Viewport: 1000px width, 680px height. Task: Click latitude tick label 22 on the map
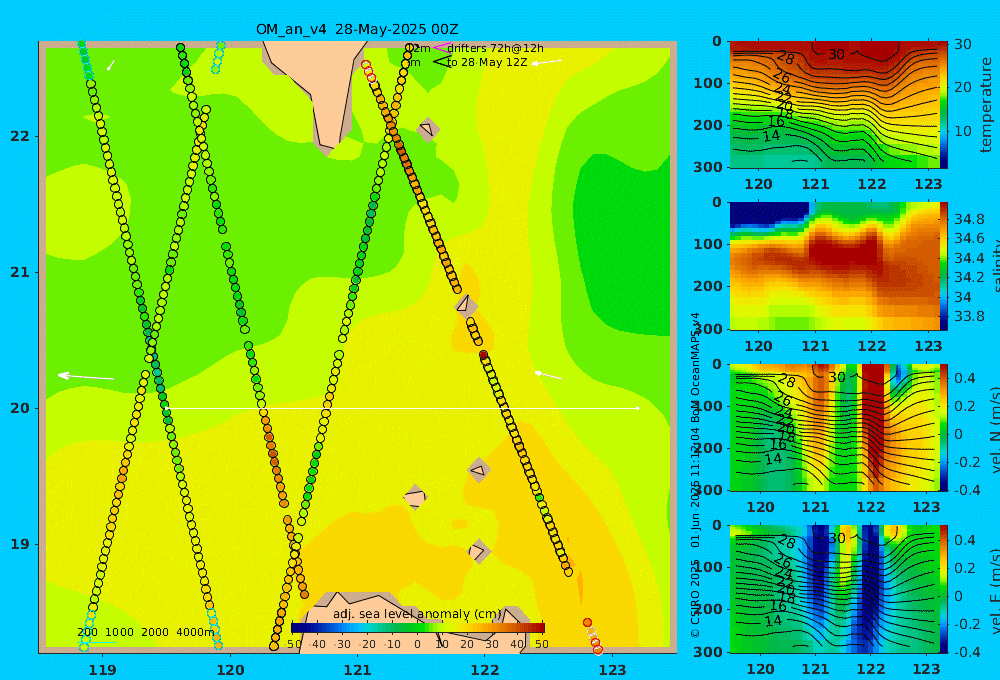(20, 136)
